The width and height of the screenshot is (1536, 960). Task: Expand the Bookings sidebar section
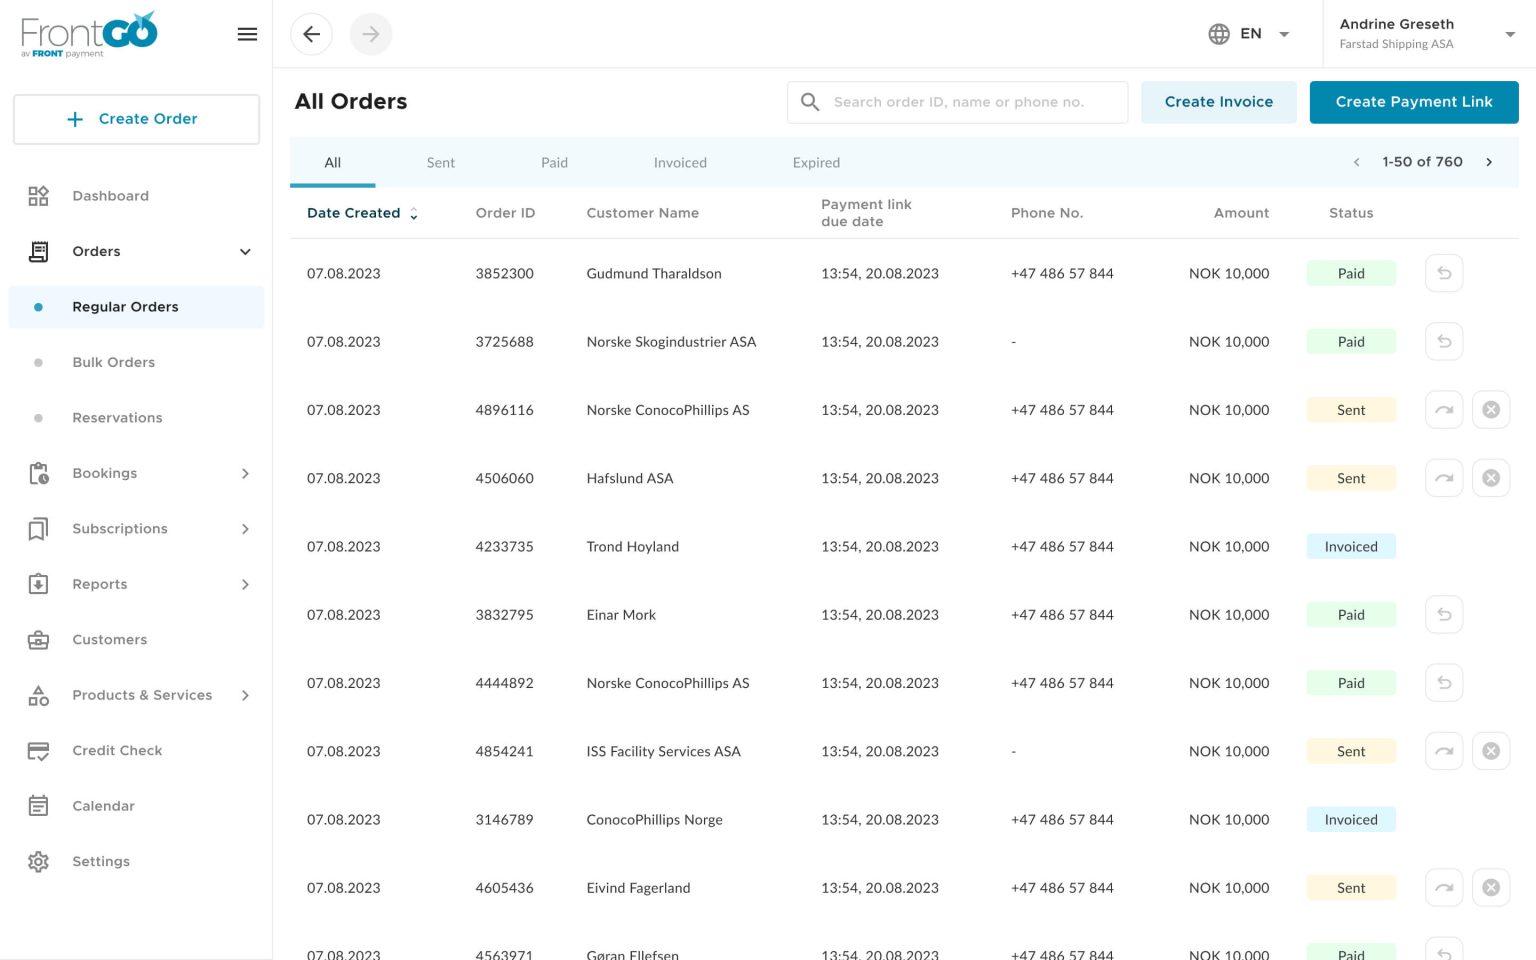click(x=245, y=473)
